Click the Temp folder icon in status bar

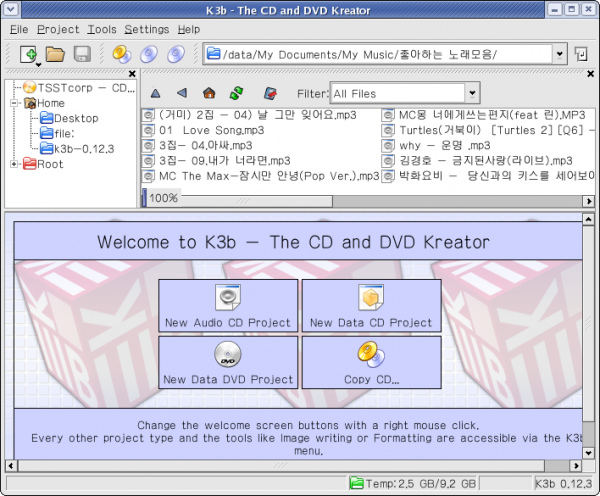(x=357, y=483)
